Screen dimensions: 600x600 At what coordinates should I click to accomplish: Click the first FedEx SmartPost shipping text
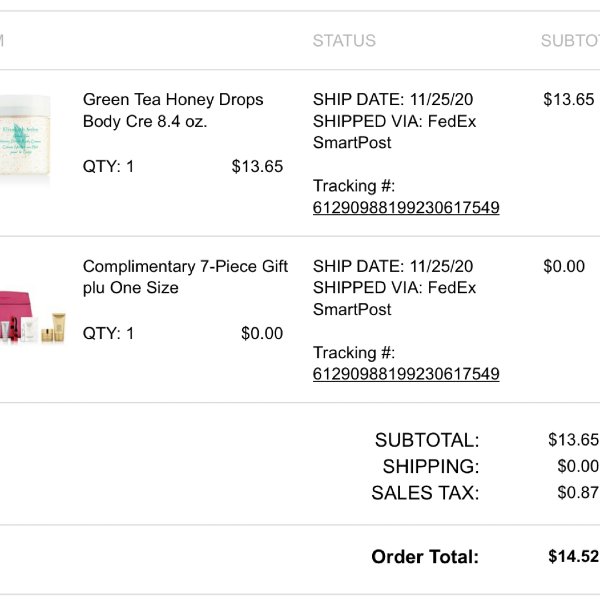pyautogui.click(x=395, y=132)
